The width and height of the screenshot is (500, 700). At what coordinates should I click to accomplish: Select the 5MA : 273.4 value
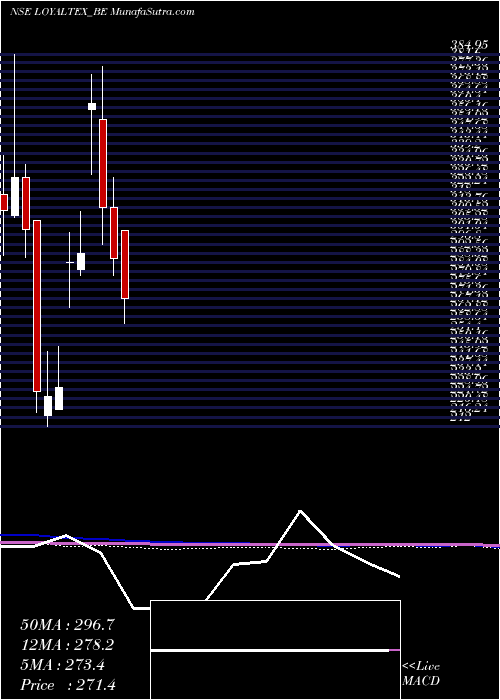click(x=62, y=665)
